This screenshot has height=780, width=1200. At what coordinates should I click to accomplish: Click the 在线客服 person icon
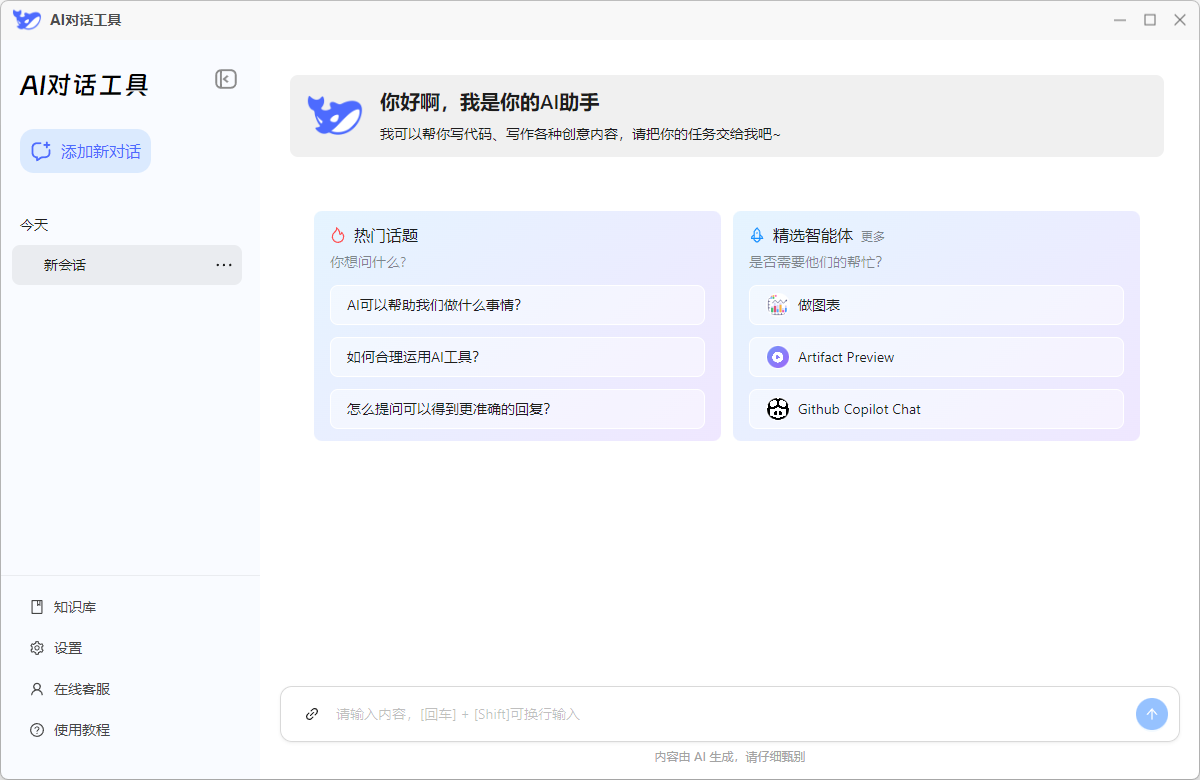[x=37, y=689]
